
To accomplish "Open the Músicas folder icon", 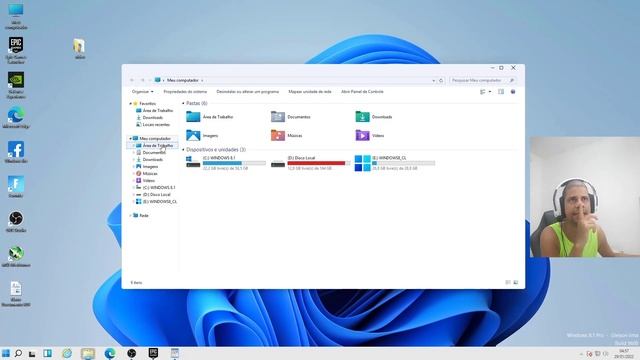I will click(278, 135).
